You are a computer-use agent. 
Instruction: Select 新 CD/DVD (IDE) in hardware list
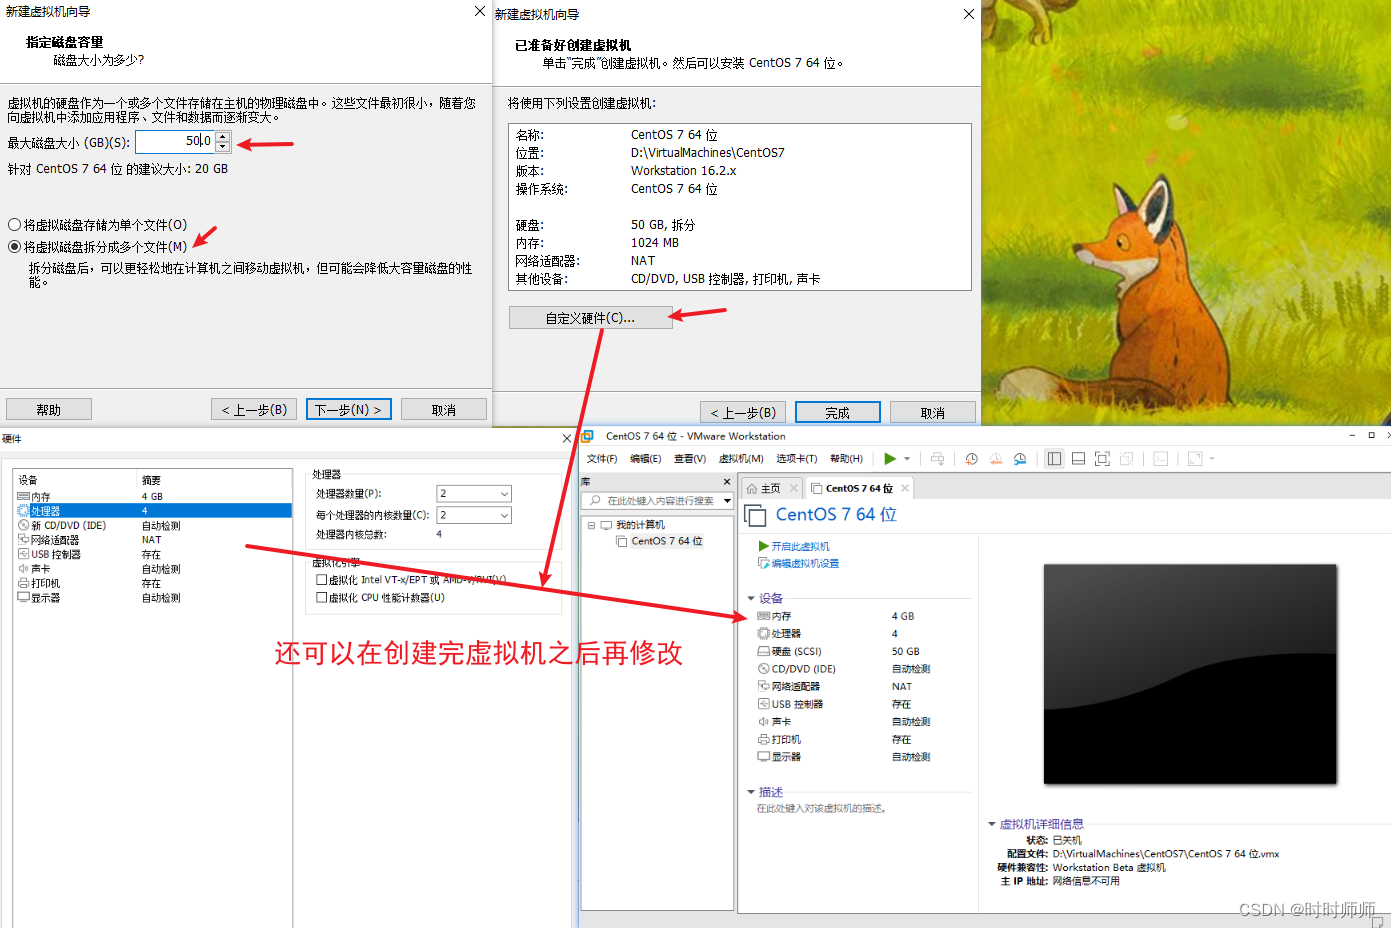[x=153, y=525]
